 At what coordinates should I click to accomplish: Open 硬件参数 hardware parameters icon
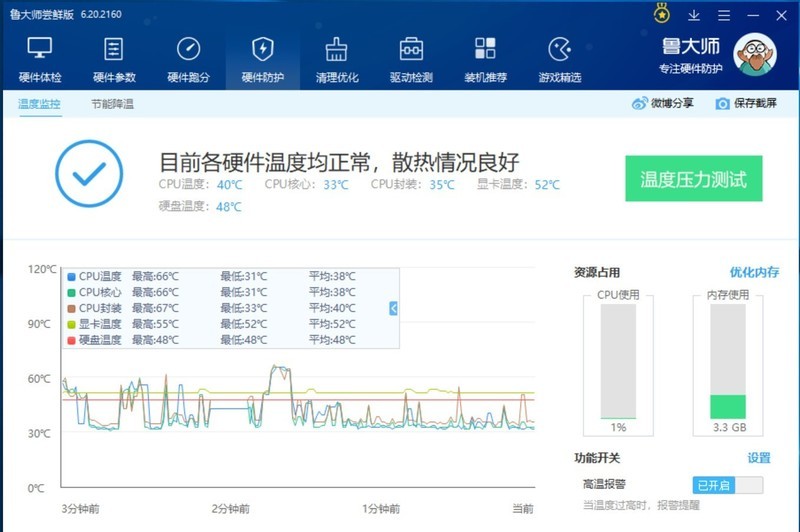pyautogui.click(x=113, y=49)
